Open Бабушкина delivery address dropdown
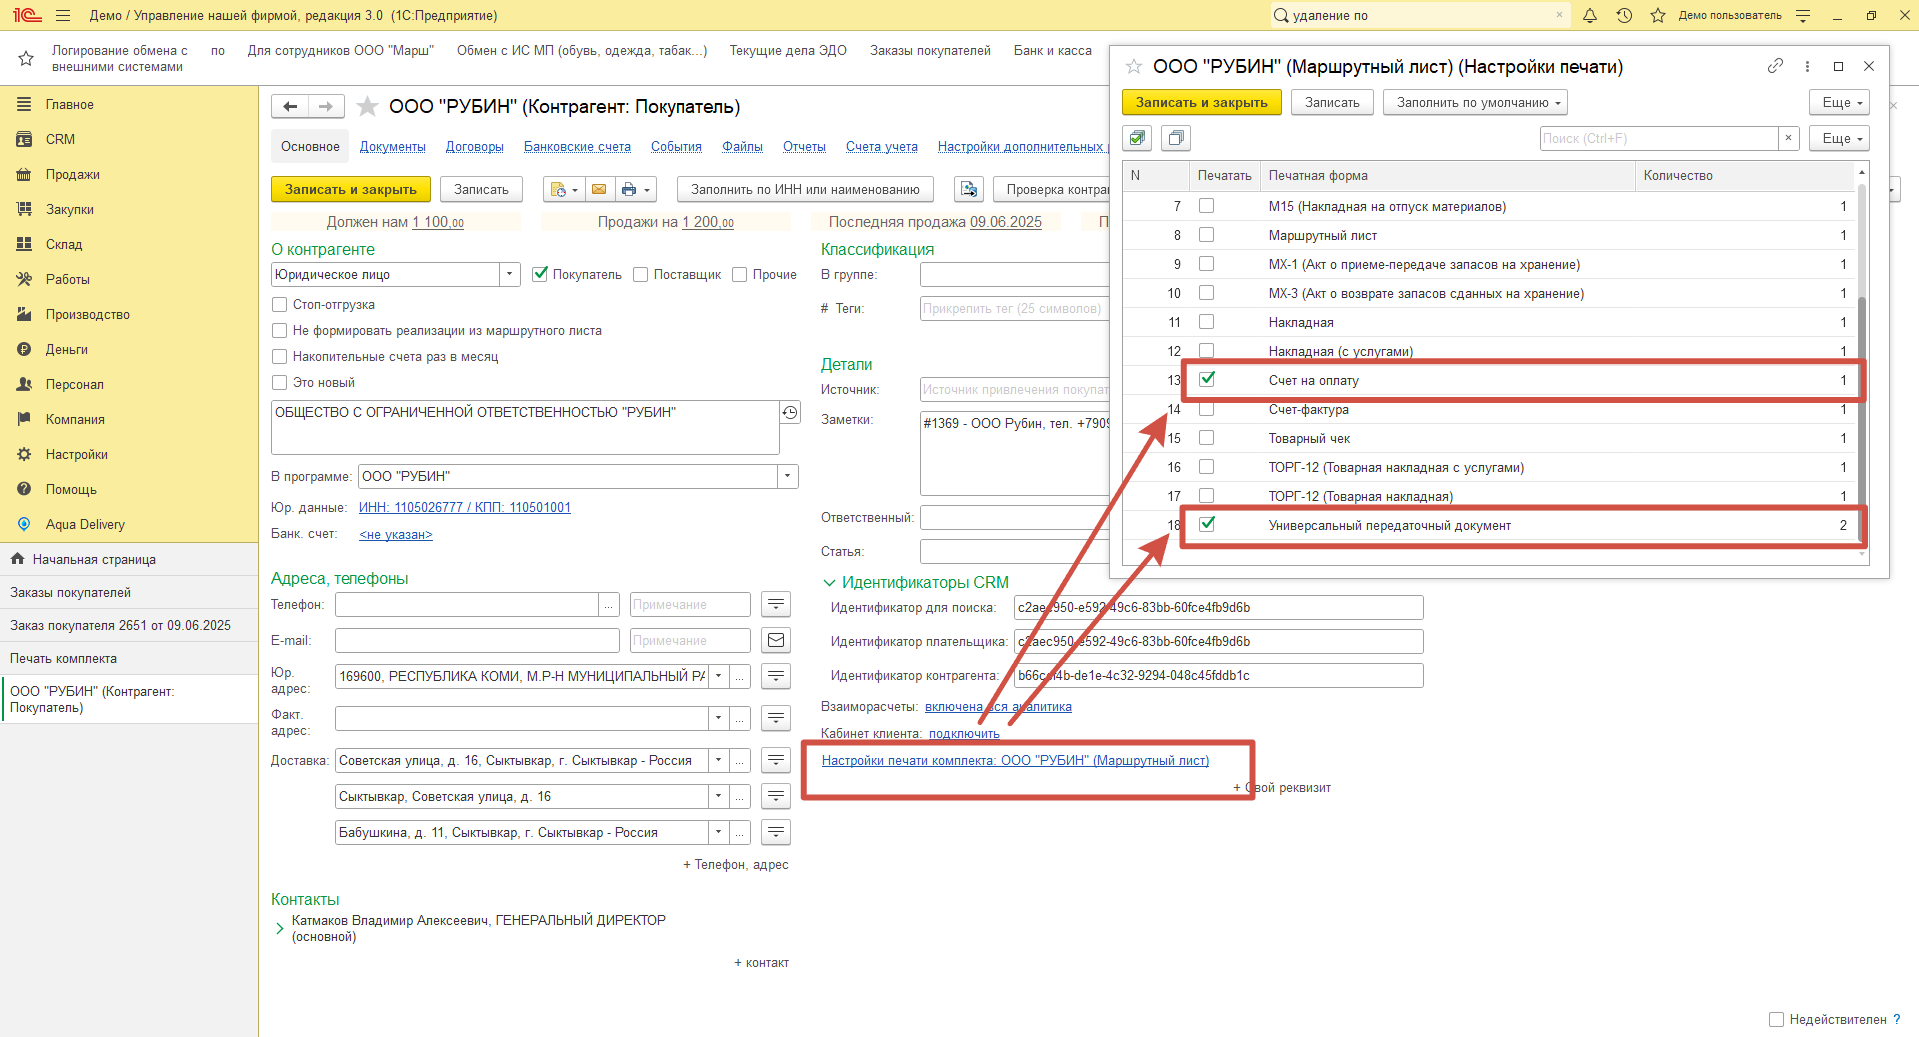 click(x=717, y=832)
